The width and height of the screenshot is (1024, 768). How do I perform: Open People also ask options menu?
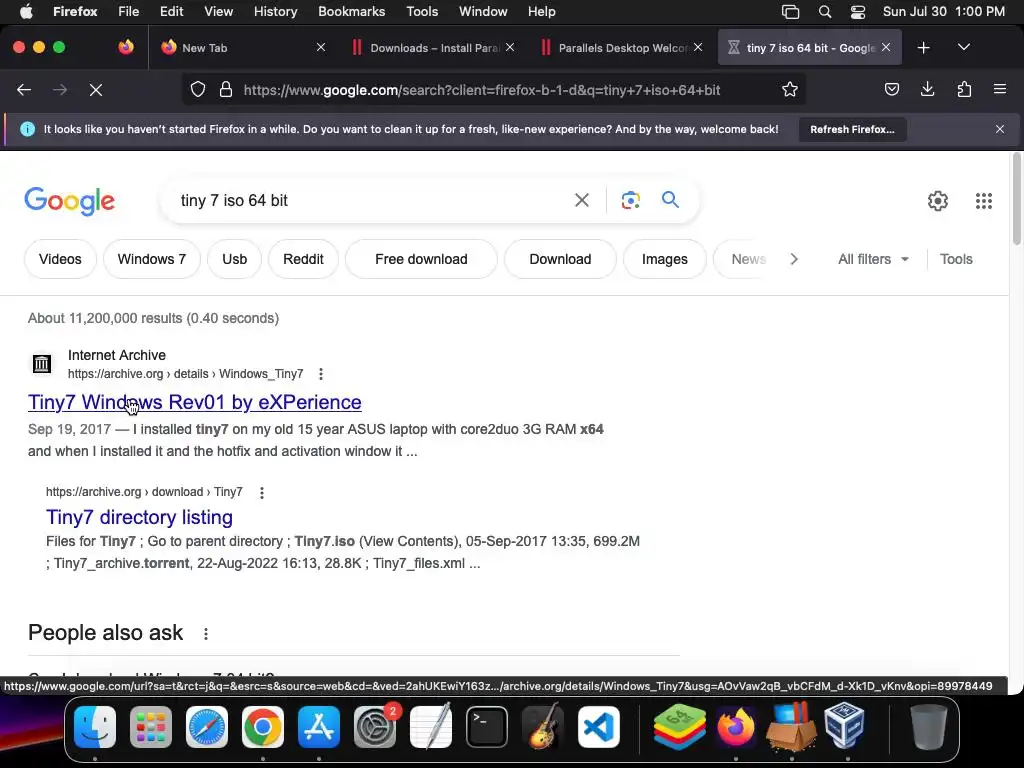206,633
